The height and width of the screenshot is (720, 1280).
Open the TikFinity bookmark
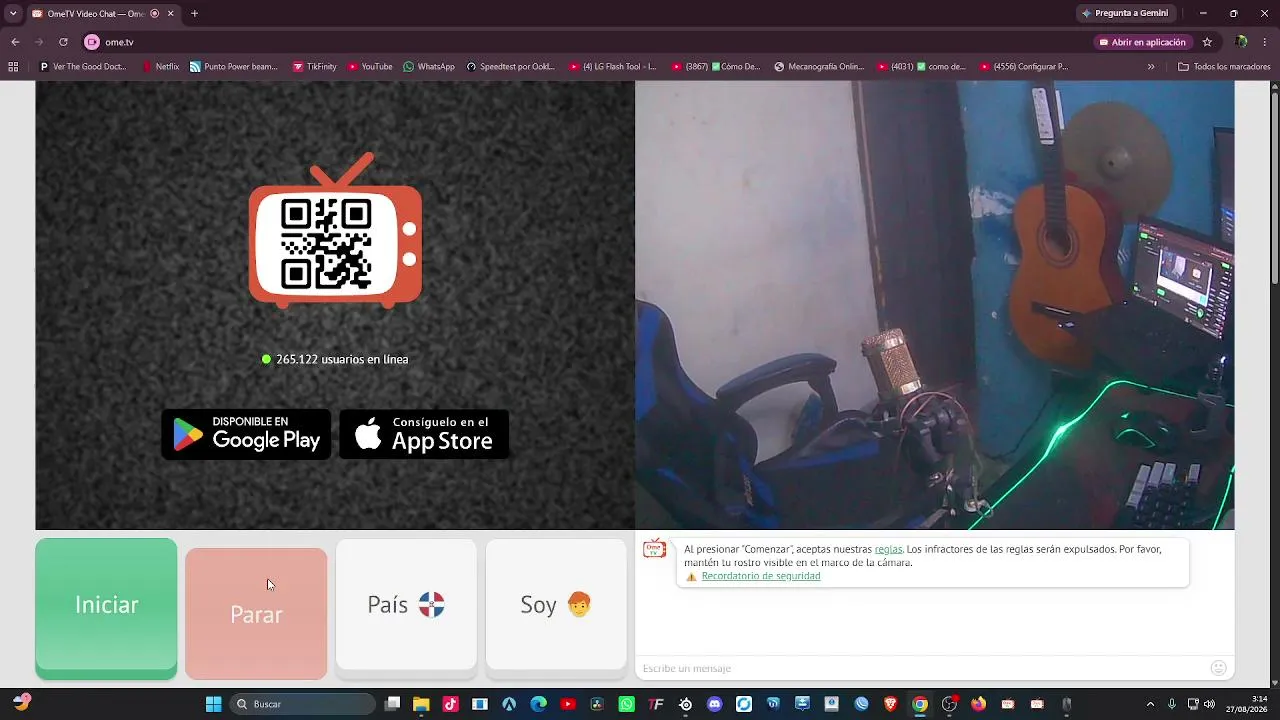(x=315, y=67)
